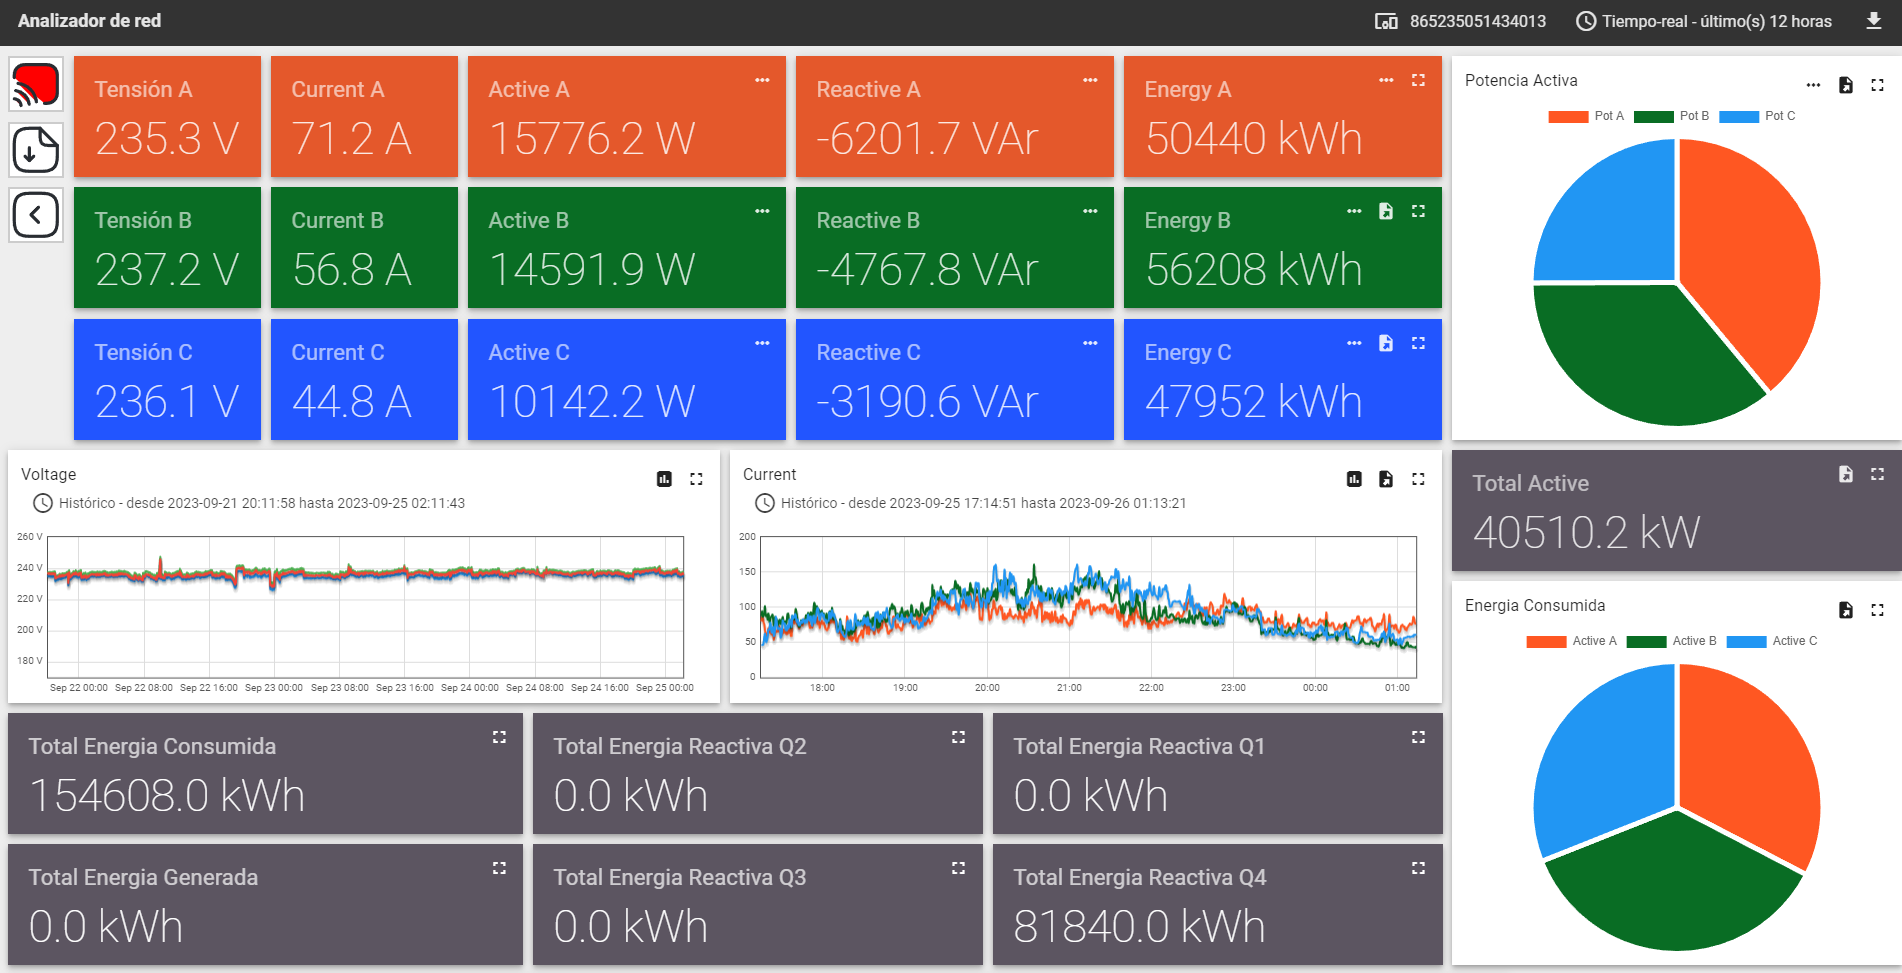This screenshot has width=1902, height=973.
Task: Click orange Active A legend color swatch
Action: (x=1546, y=642)
